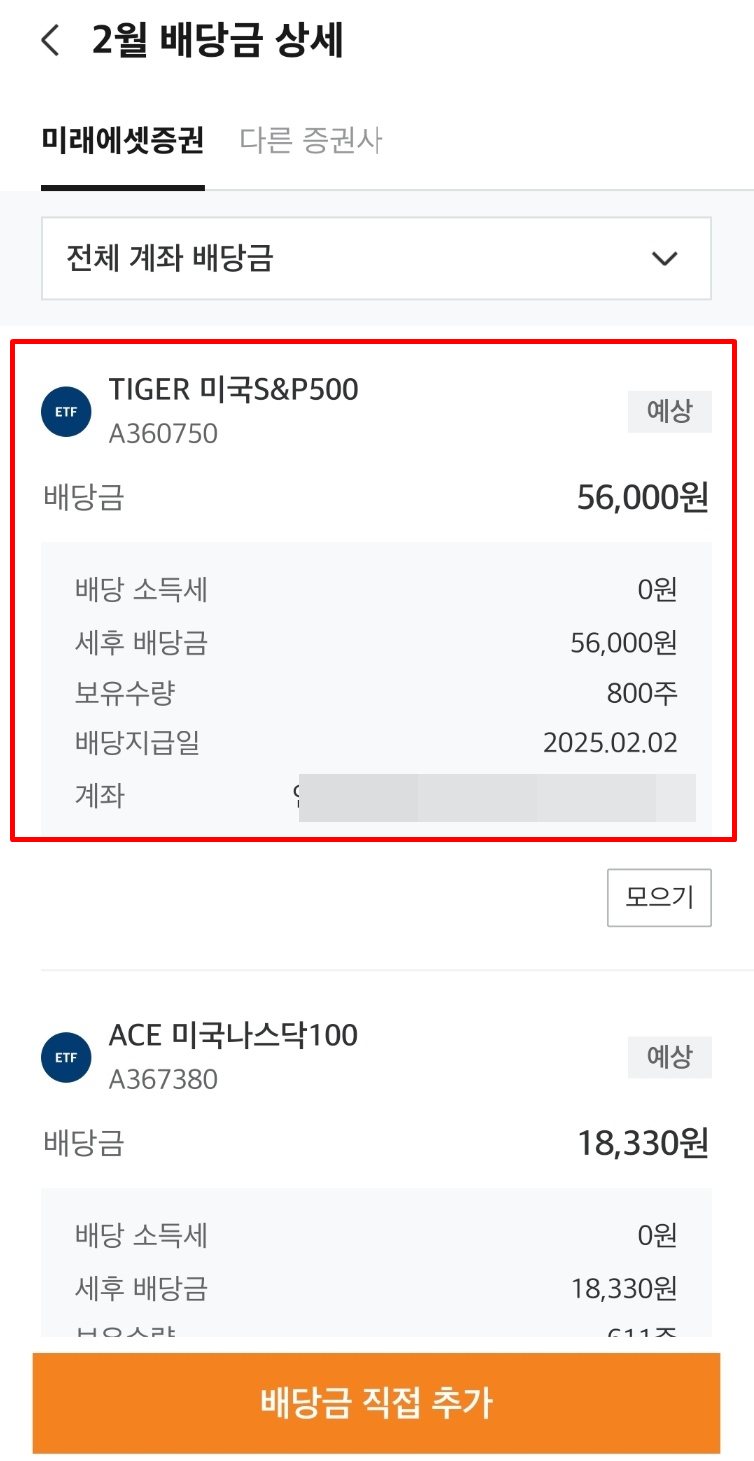Tap the 보유수량 800주 row
Screen dimensions: 754x1461
pyautogui.click(x=377, y=692)
